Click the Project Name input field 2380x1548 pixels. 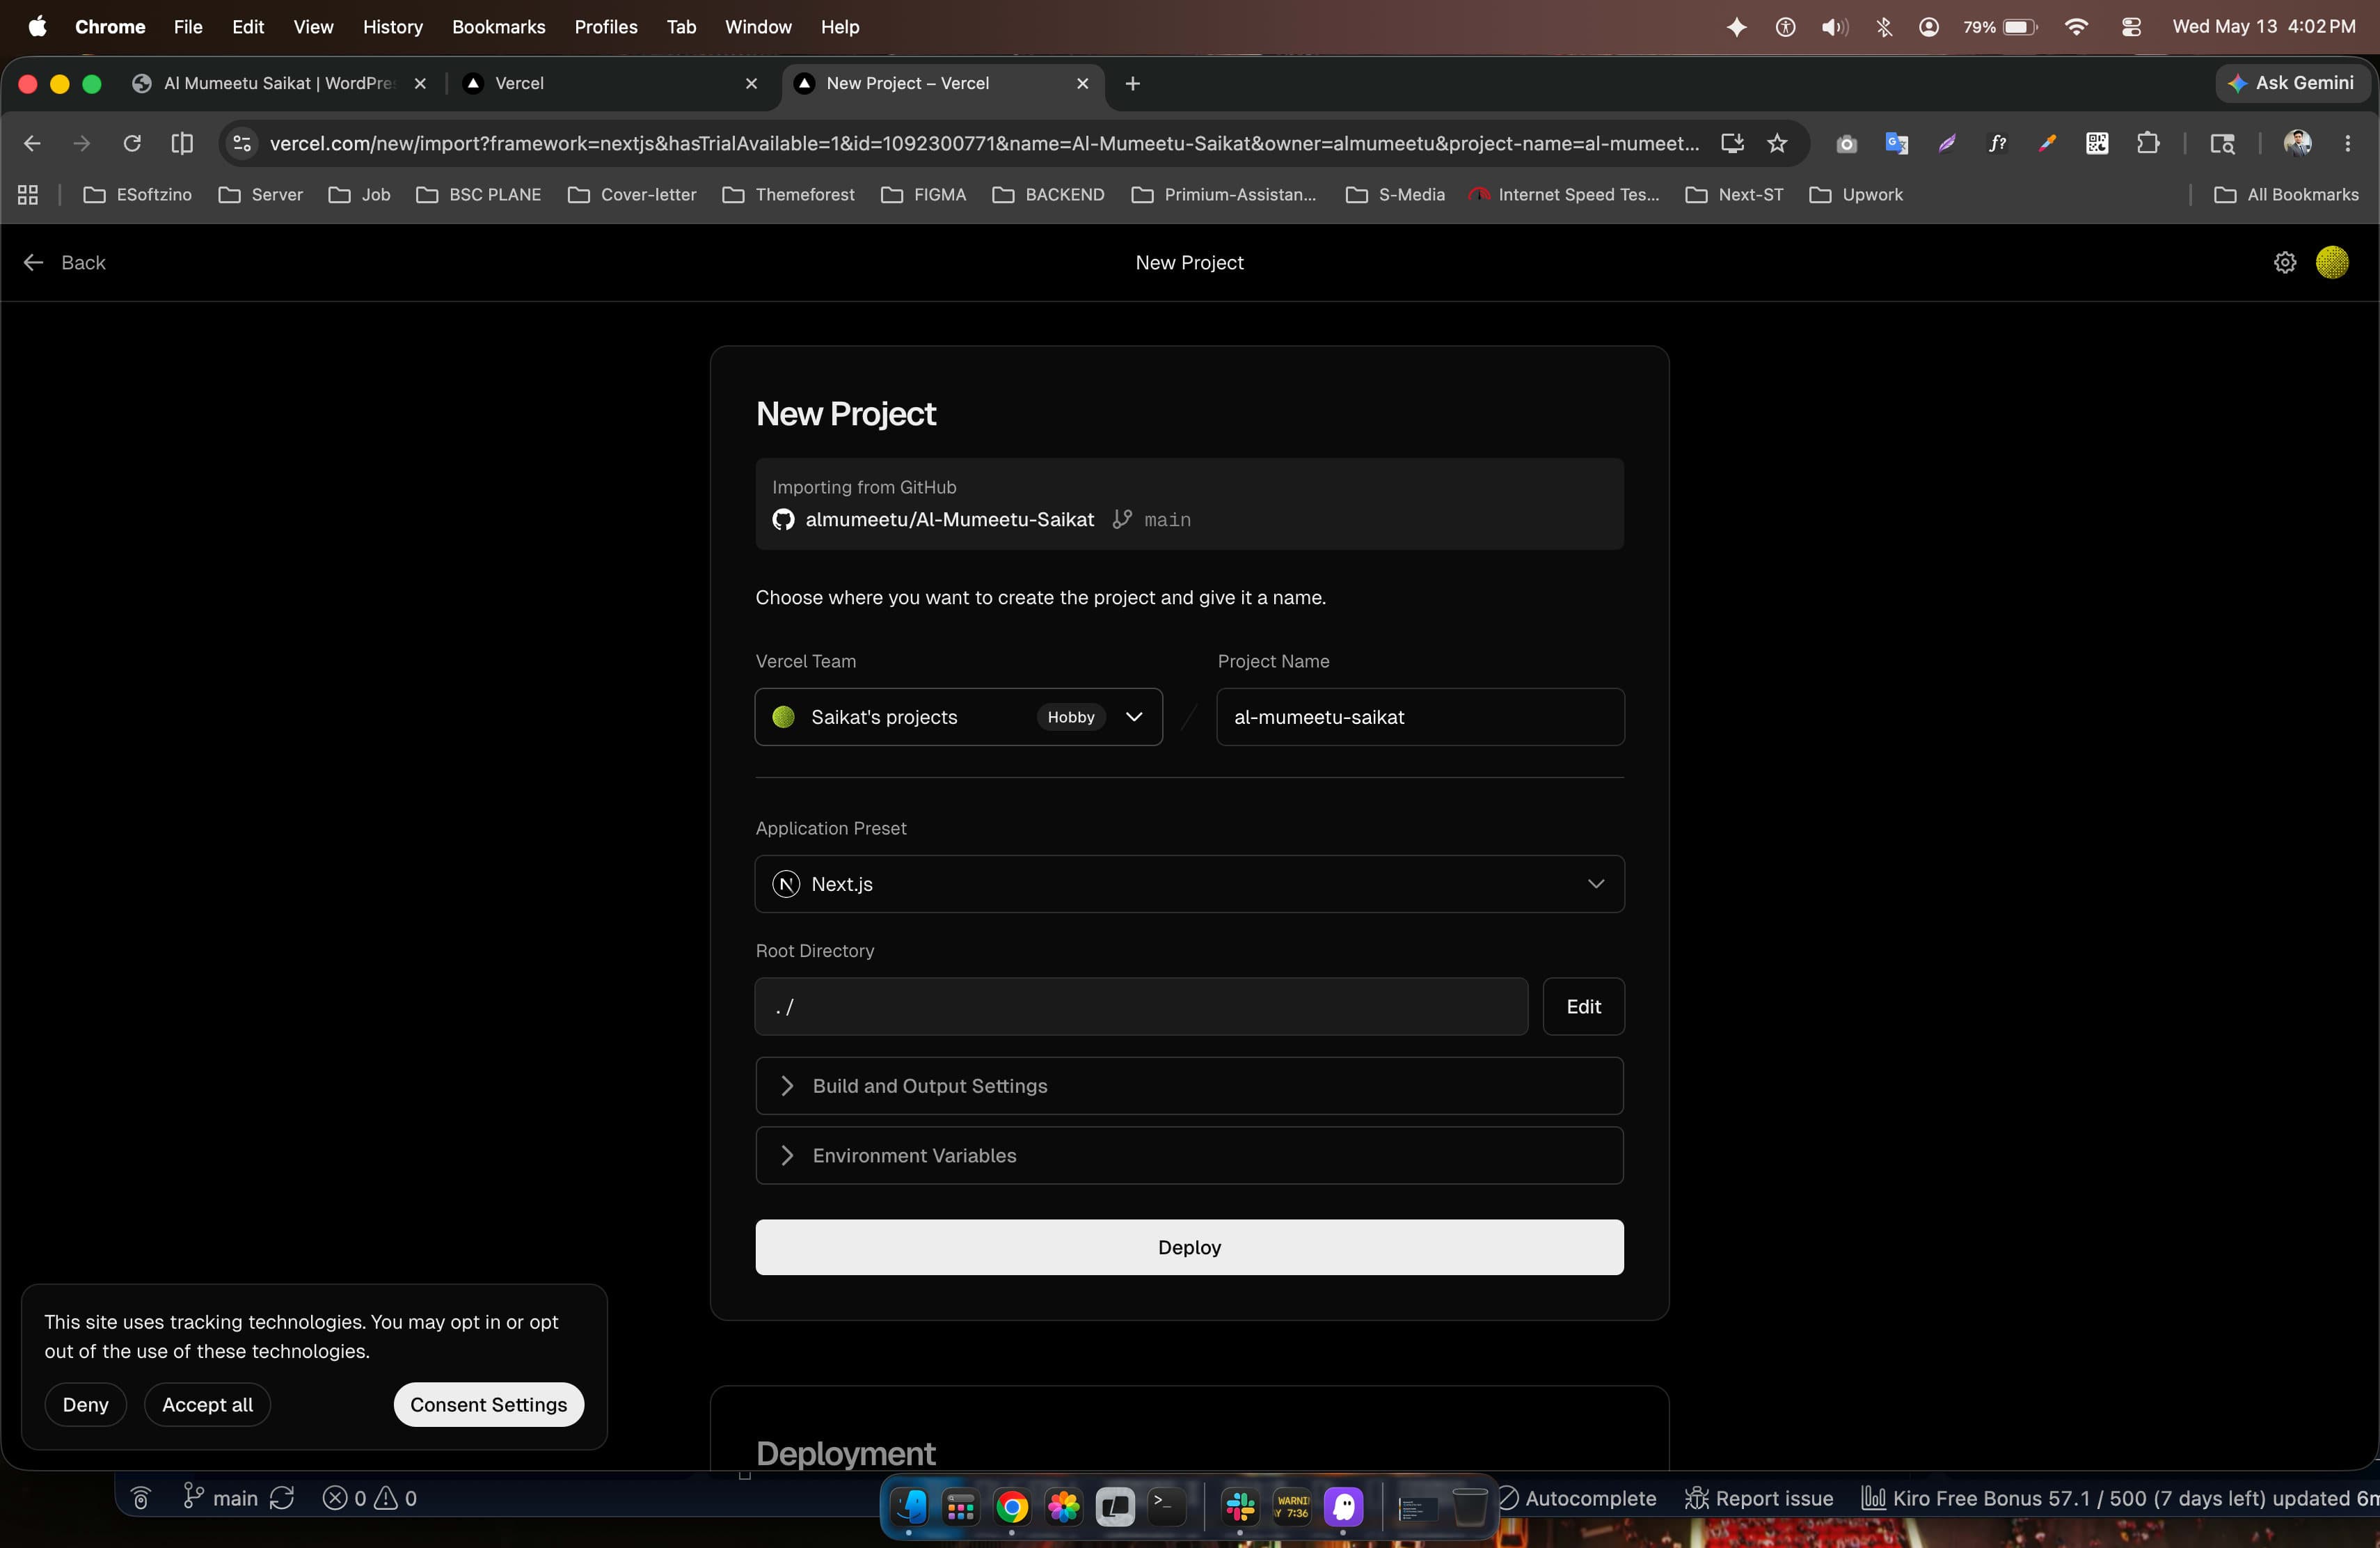click(x=1420, y=717)
